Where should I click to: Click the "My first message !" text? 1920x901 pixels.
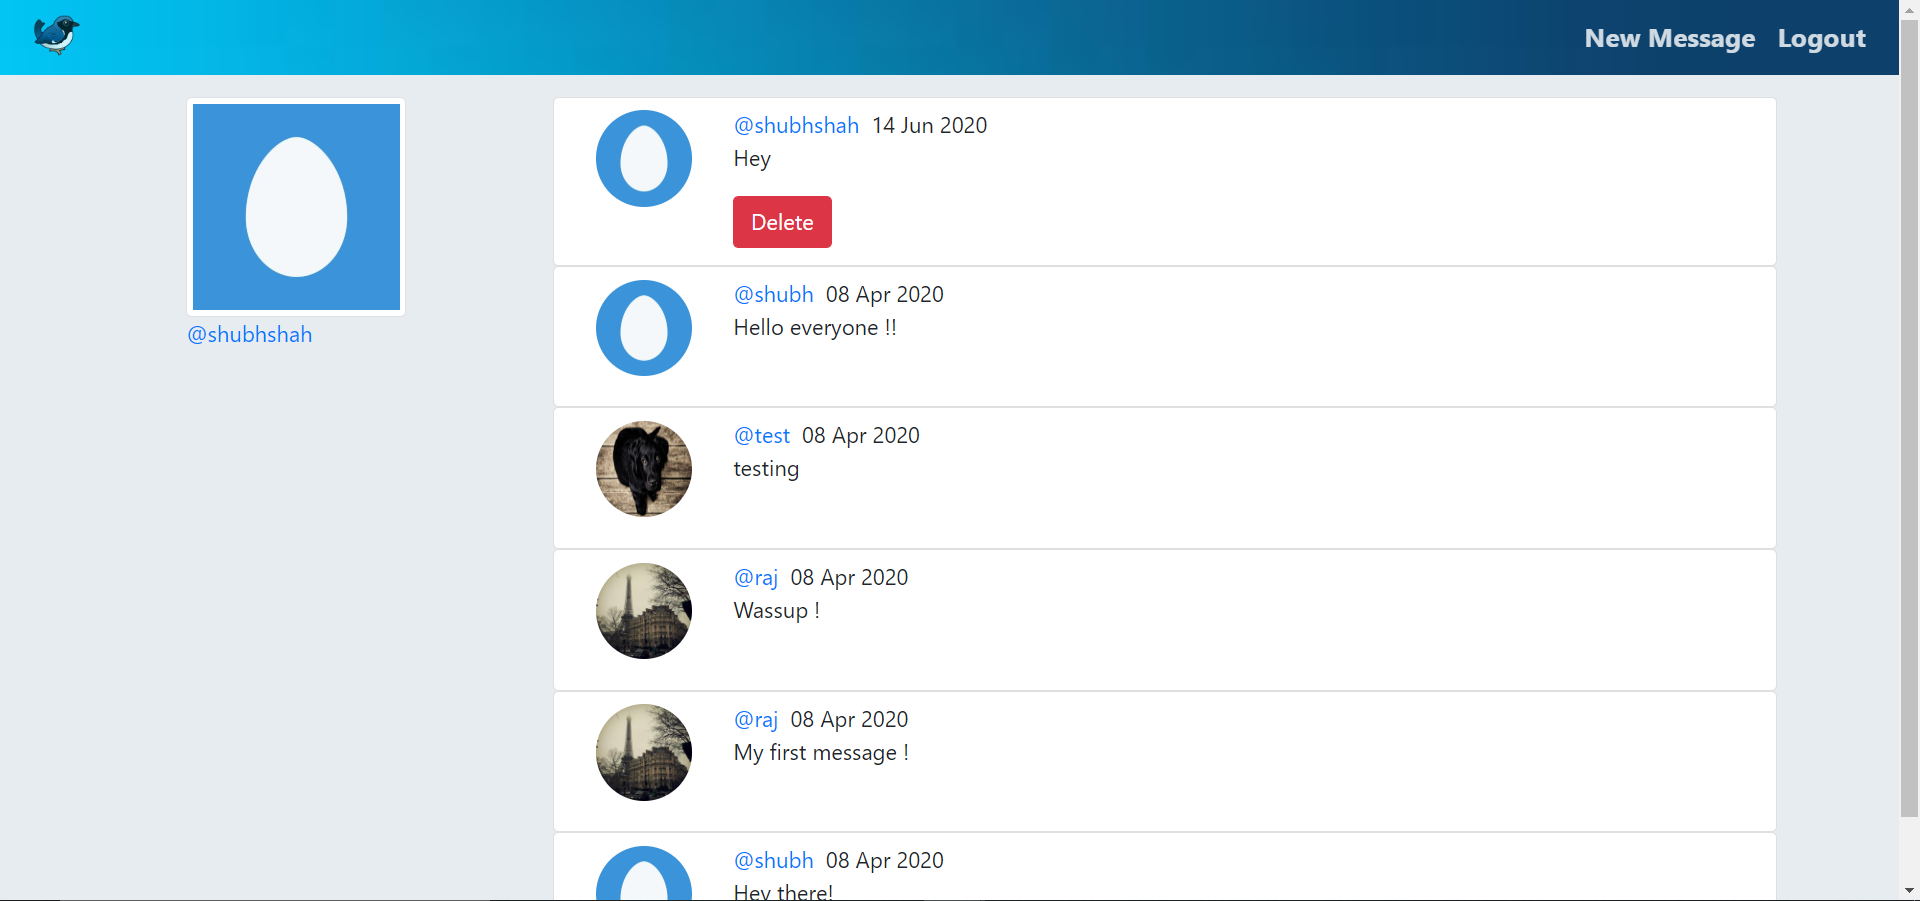point(821,752)
